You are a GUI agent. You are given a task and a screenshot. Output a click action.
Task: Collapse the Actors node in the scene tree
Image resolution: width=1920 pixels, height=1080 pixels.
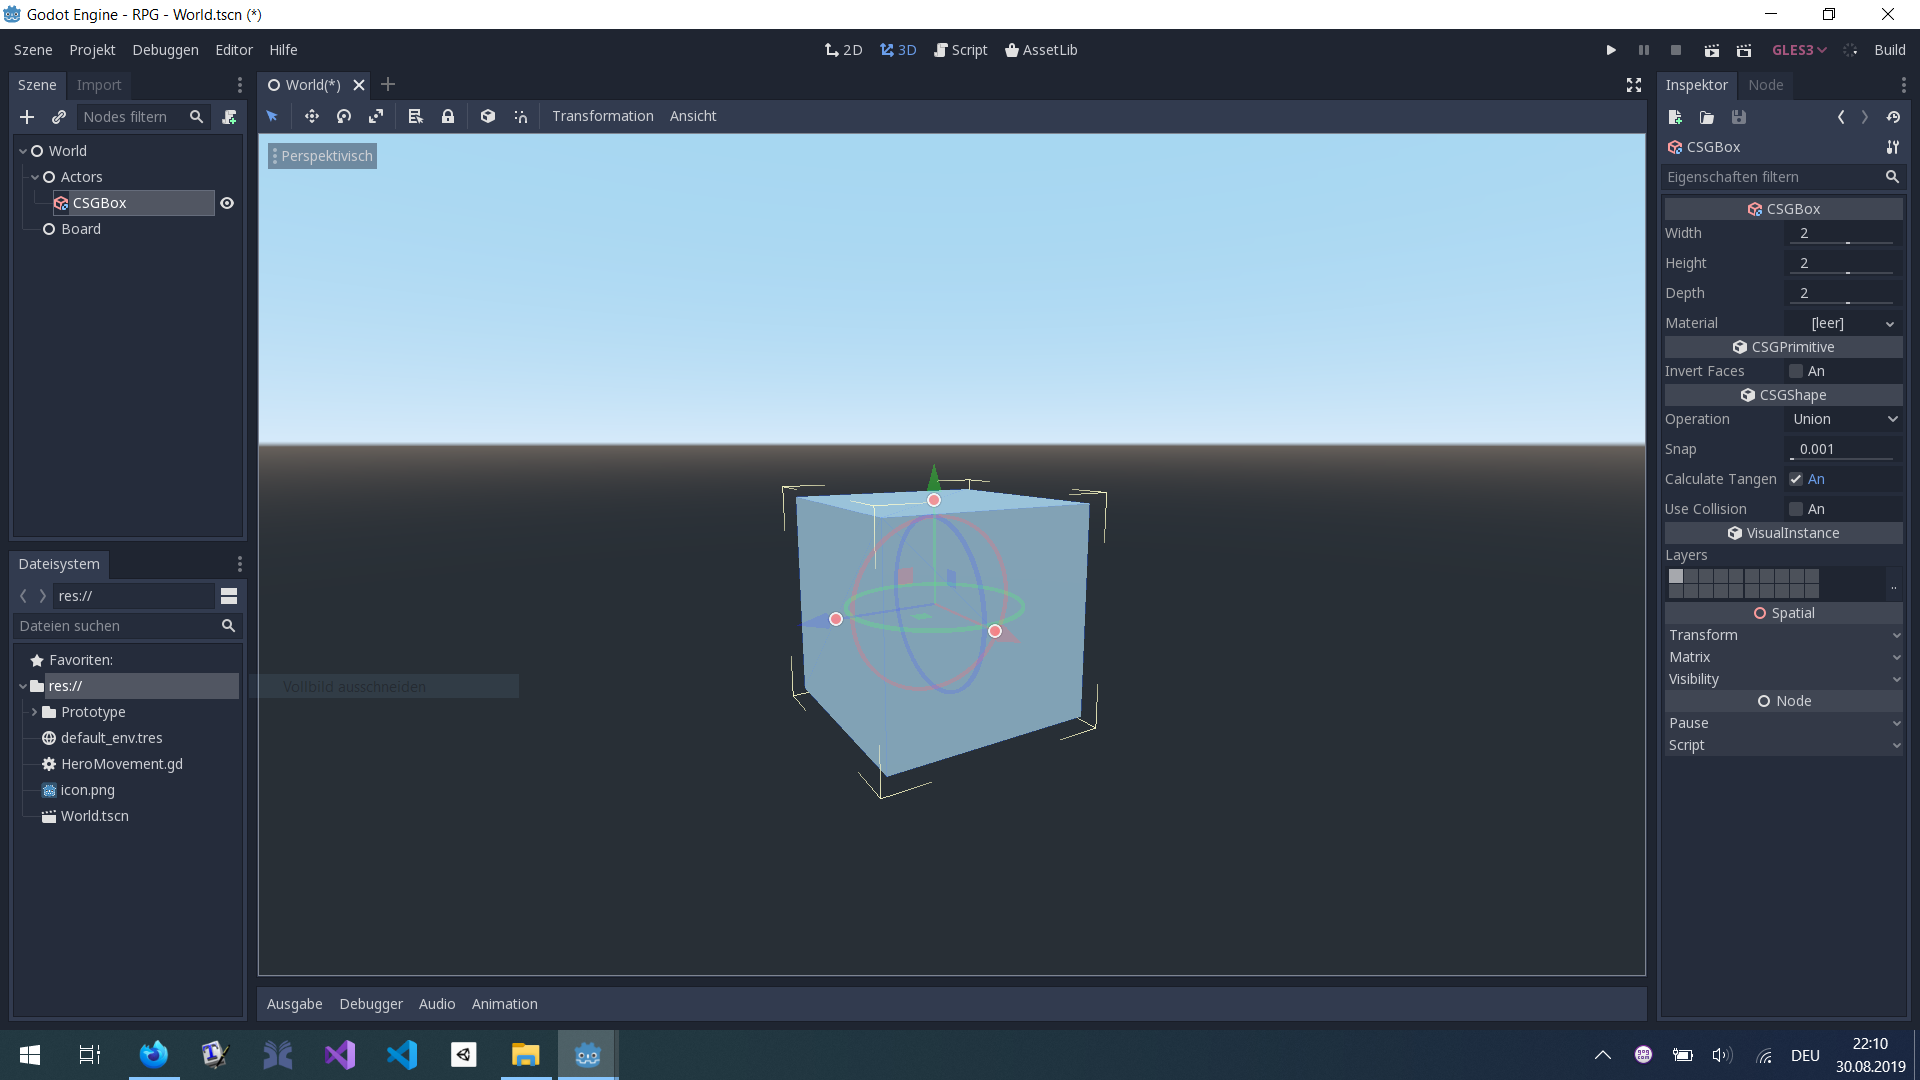click(37, 176)
